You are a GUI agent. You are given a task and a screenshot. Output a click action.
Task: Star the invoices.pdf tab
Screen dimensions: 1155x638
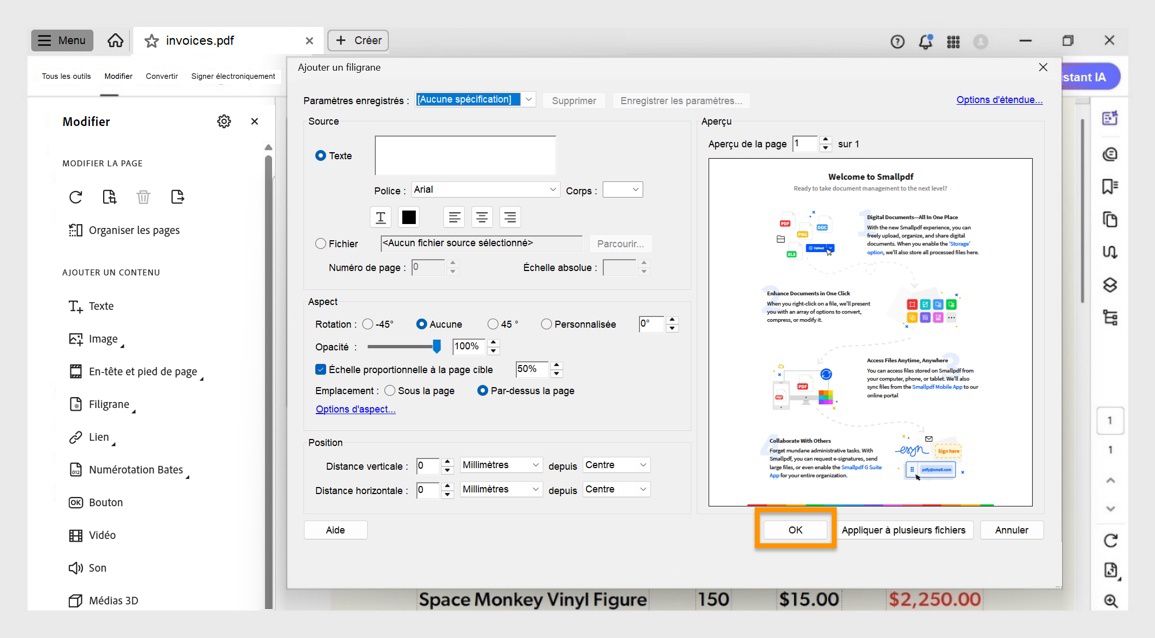[152, 41]
